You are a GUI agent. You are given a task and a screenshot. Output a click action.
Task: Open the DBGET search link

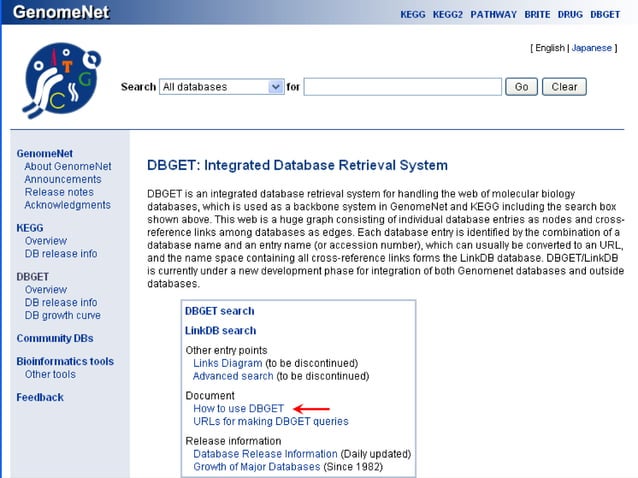(x=220, y=311)
